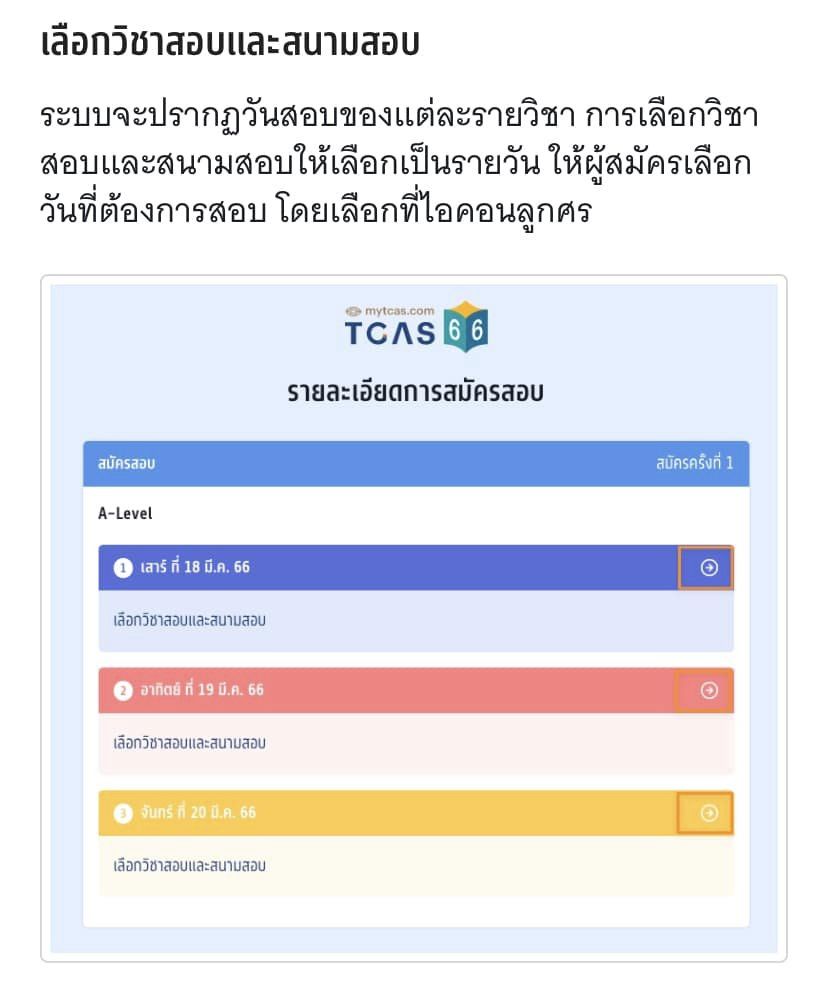
Task: Click the number 2 circle badge
Action: point(123,691)
